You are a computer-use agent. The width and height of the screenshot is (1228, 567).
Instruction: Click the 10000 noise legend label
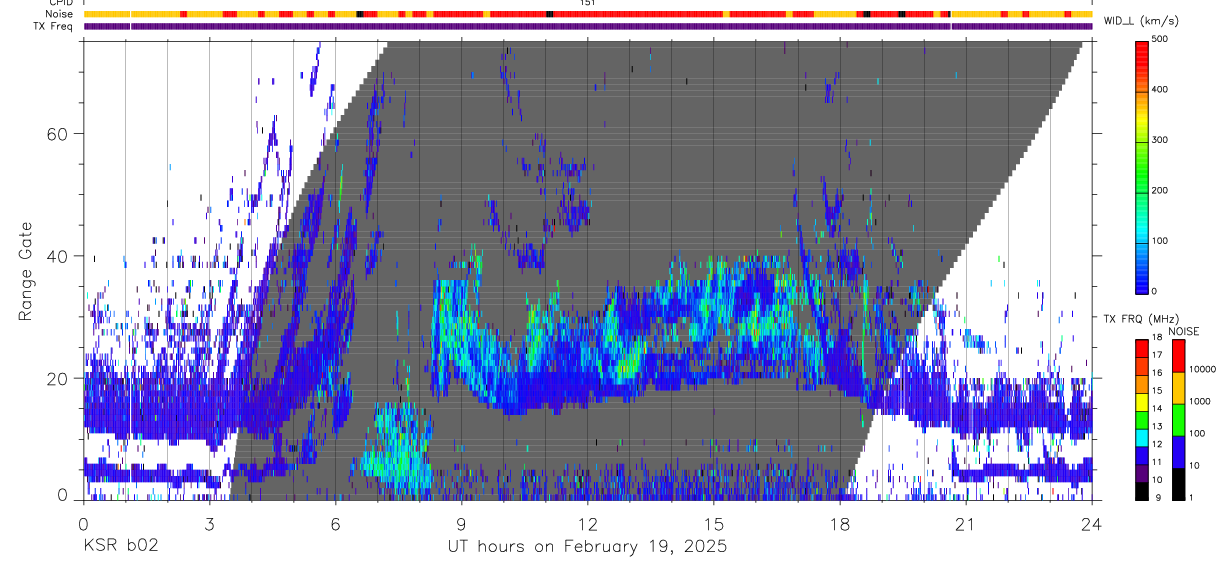(x=1203, y=369)
